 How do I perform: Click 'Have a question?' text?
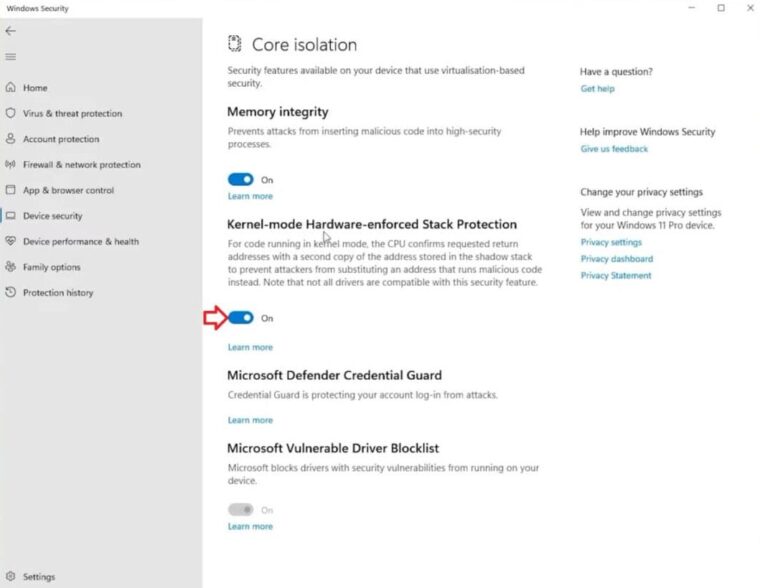(x=616, y=72)
